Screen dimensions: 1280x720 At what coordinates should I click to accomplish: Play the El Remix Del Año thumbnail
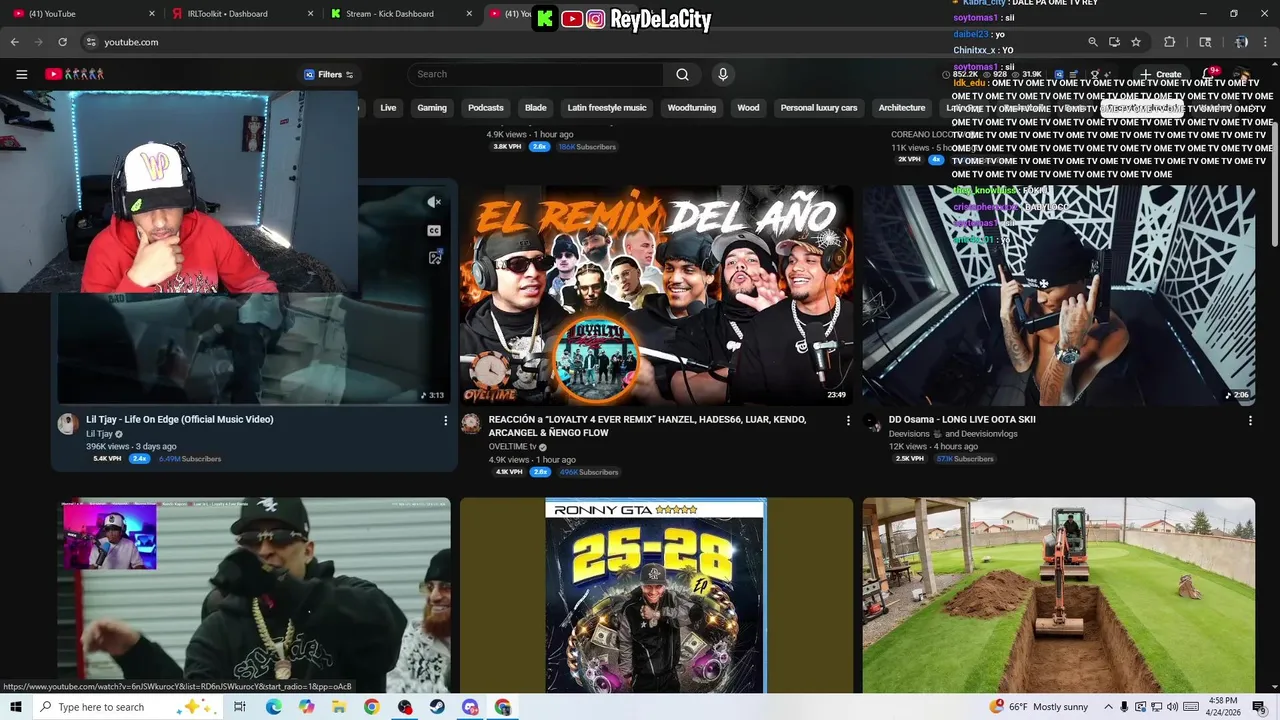pos(656,295)
